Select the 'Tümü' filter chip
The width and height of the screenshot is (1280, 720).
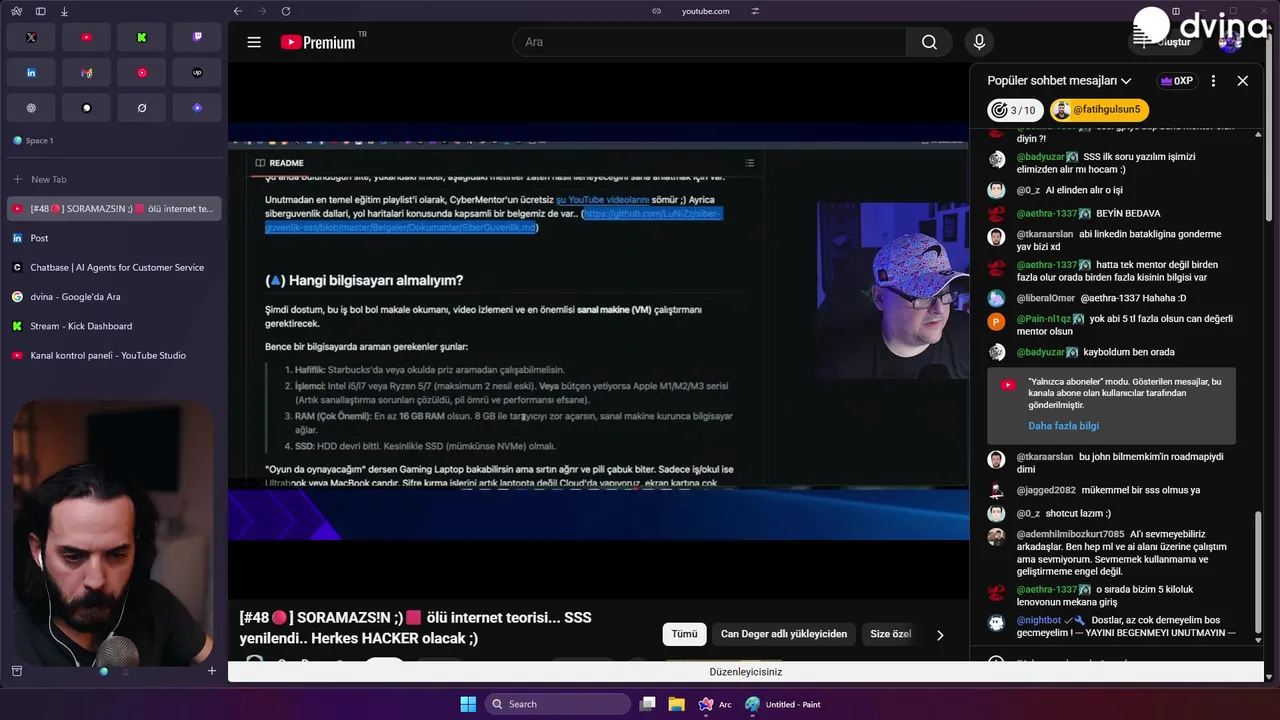tap(684, 634)
